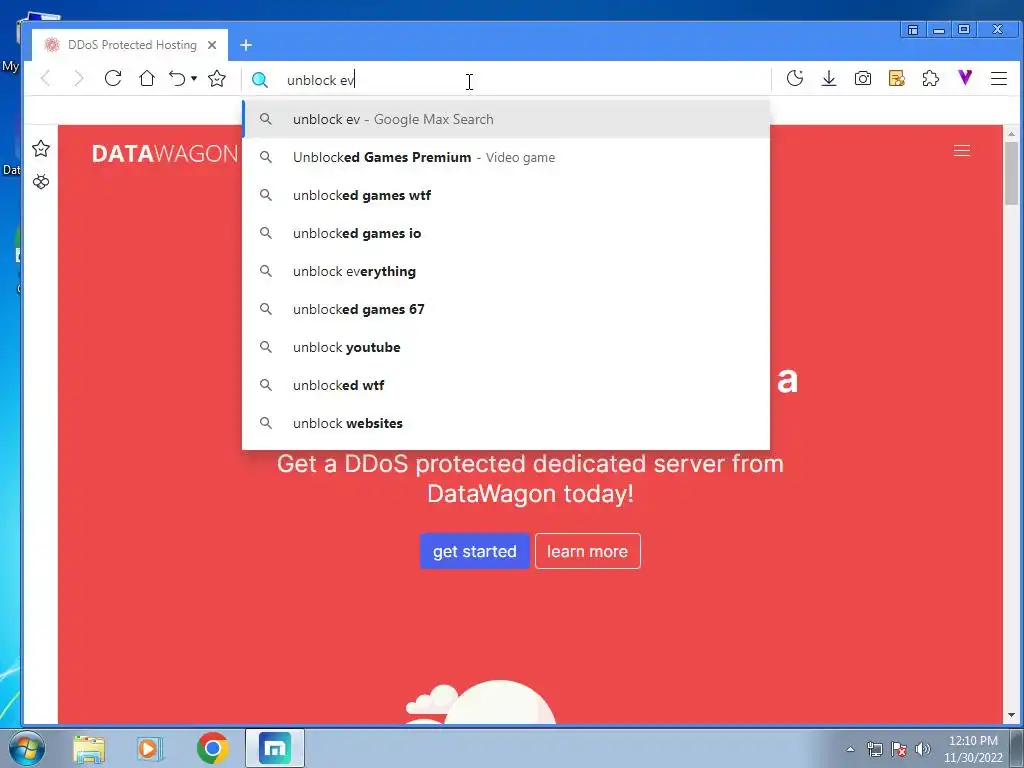Screen dimensions: 1024x768
Task: Go back to the previous page
Action: tap(45, 78)
